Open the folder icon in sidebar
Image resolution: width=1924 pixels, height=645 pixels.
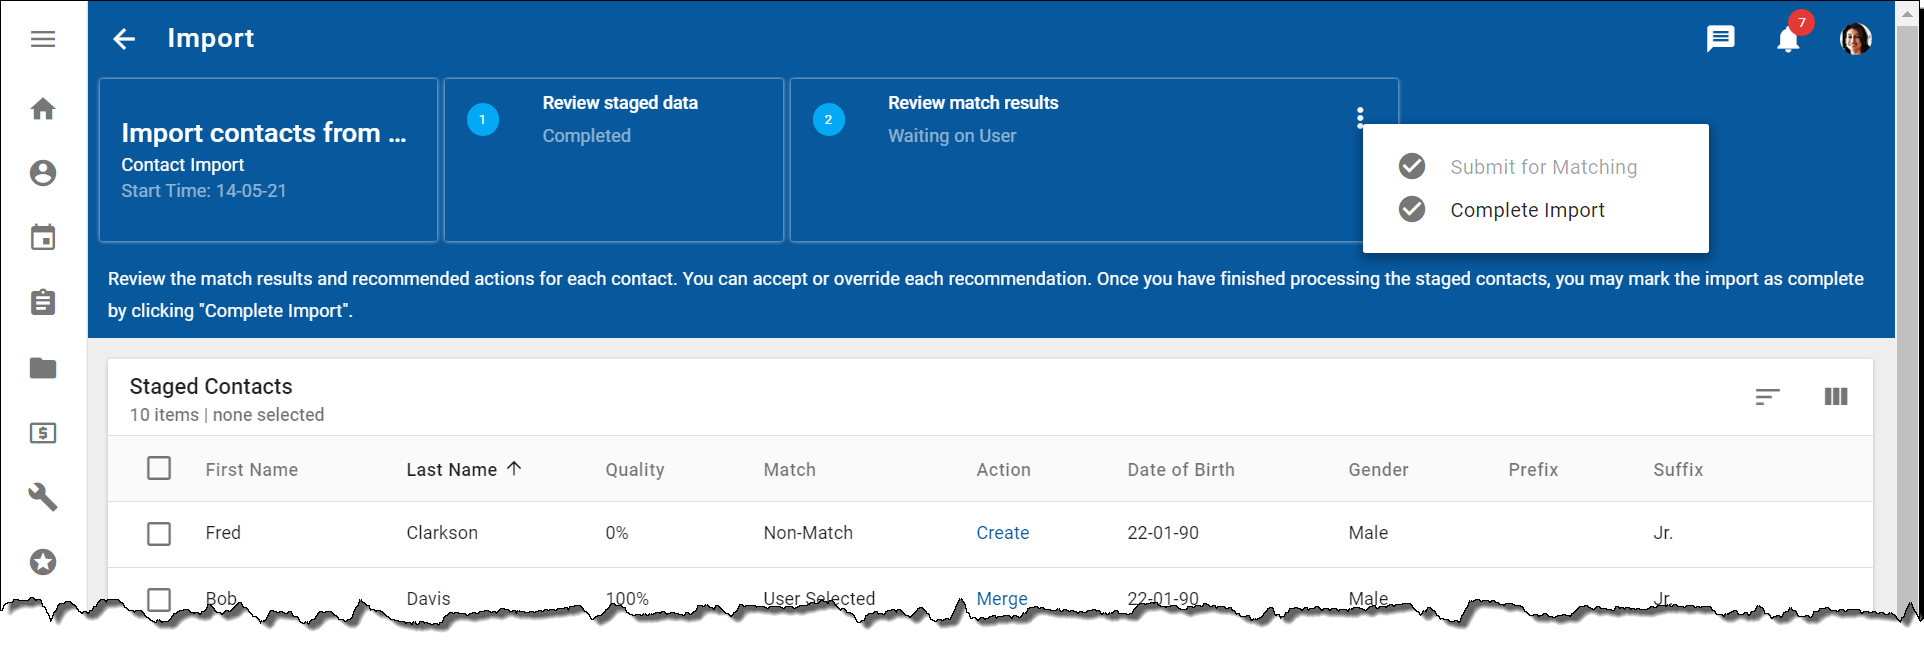[42, 368]
